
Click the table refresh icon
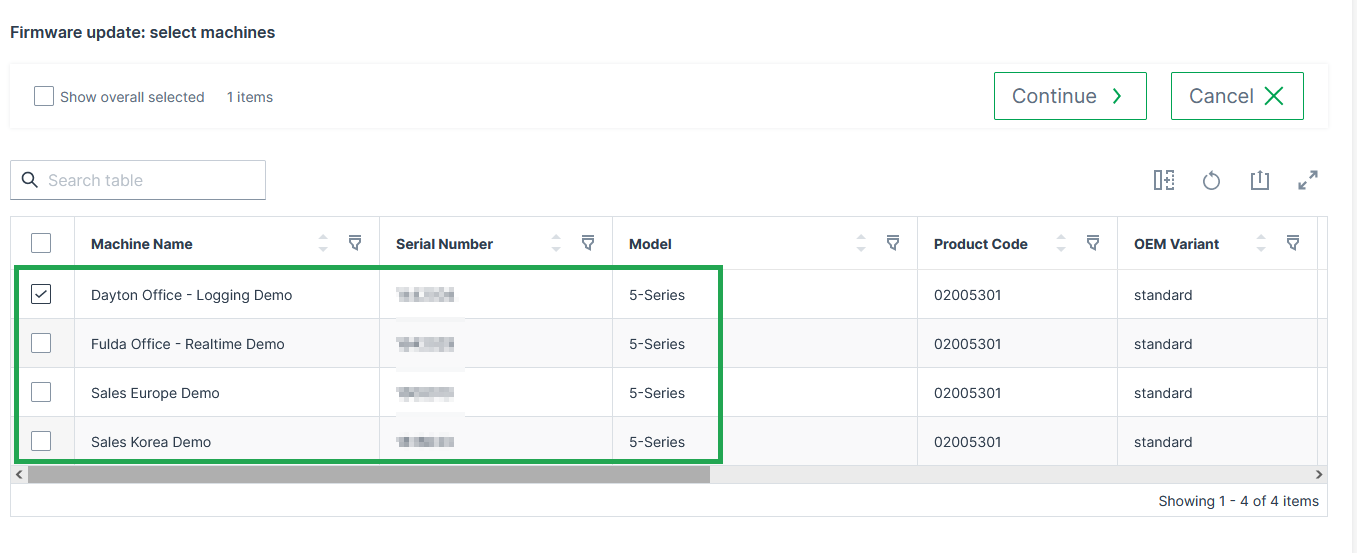pos(1211,180)
